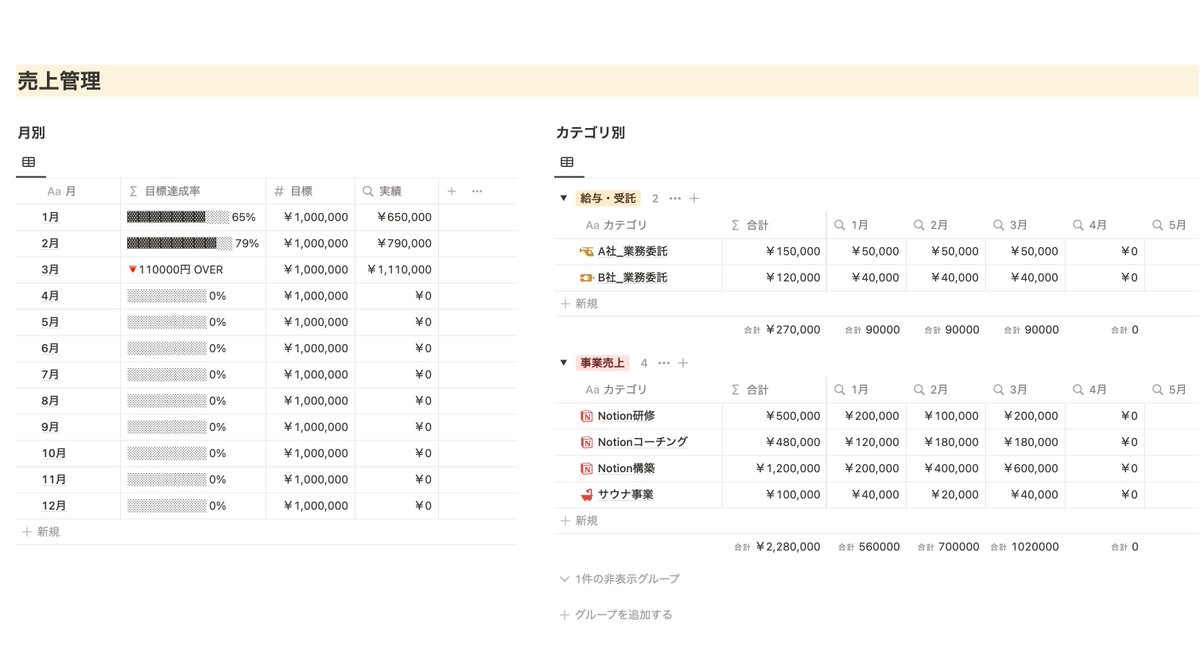The height and width of the screenshot is (671, 1200).
Task: Add an entry with plus beside 事業売上 group
Action: point(683,362)
